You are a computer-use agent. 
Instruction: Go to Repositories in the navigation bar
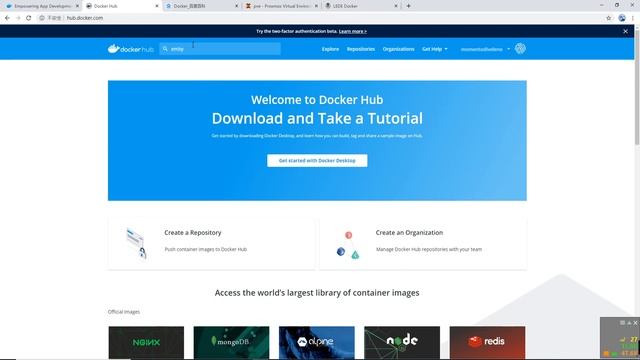tap(361, 49)
